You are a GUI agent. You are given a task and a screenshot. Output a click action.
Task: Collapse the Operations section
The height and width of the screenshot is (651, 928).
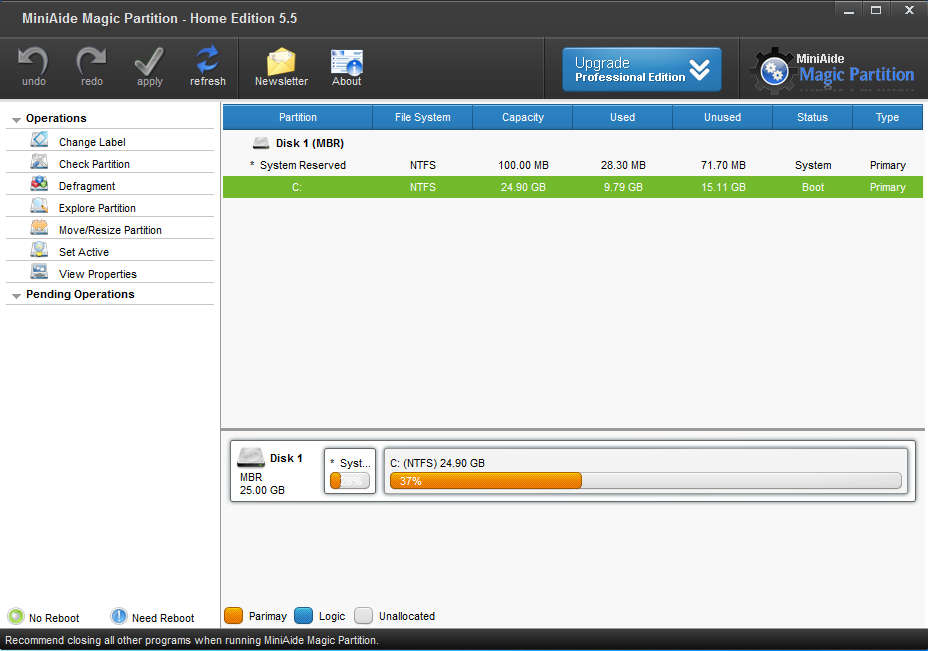16,119
